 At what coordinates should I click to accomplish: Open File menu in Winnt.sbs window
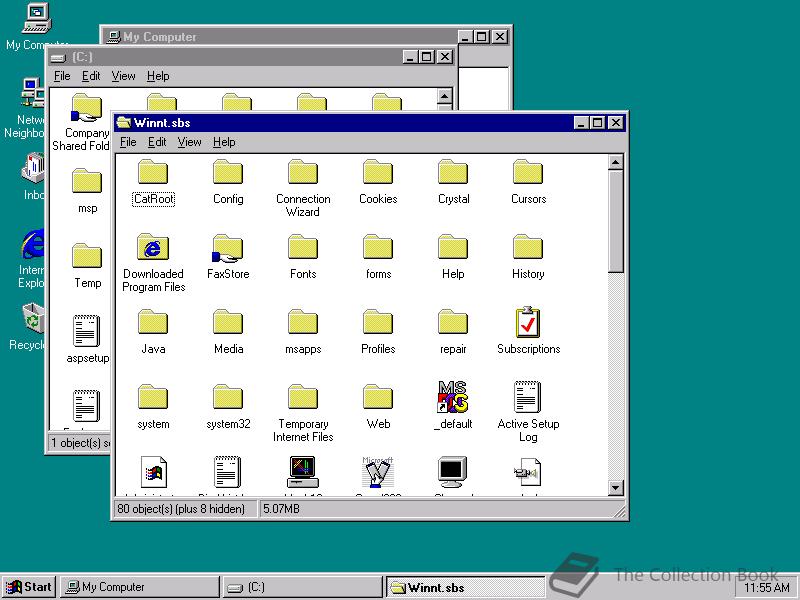[128, 142]
